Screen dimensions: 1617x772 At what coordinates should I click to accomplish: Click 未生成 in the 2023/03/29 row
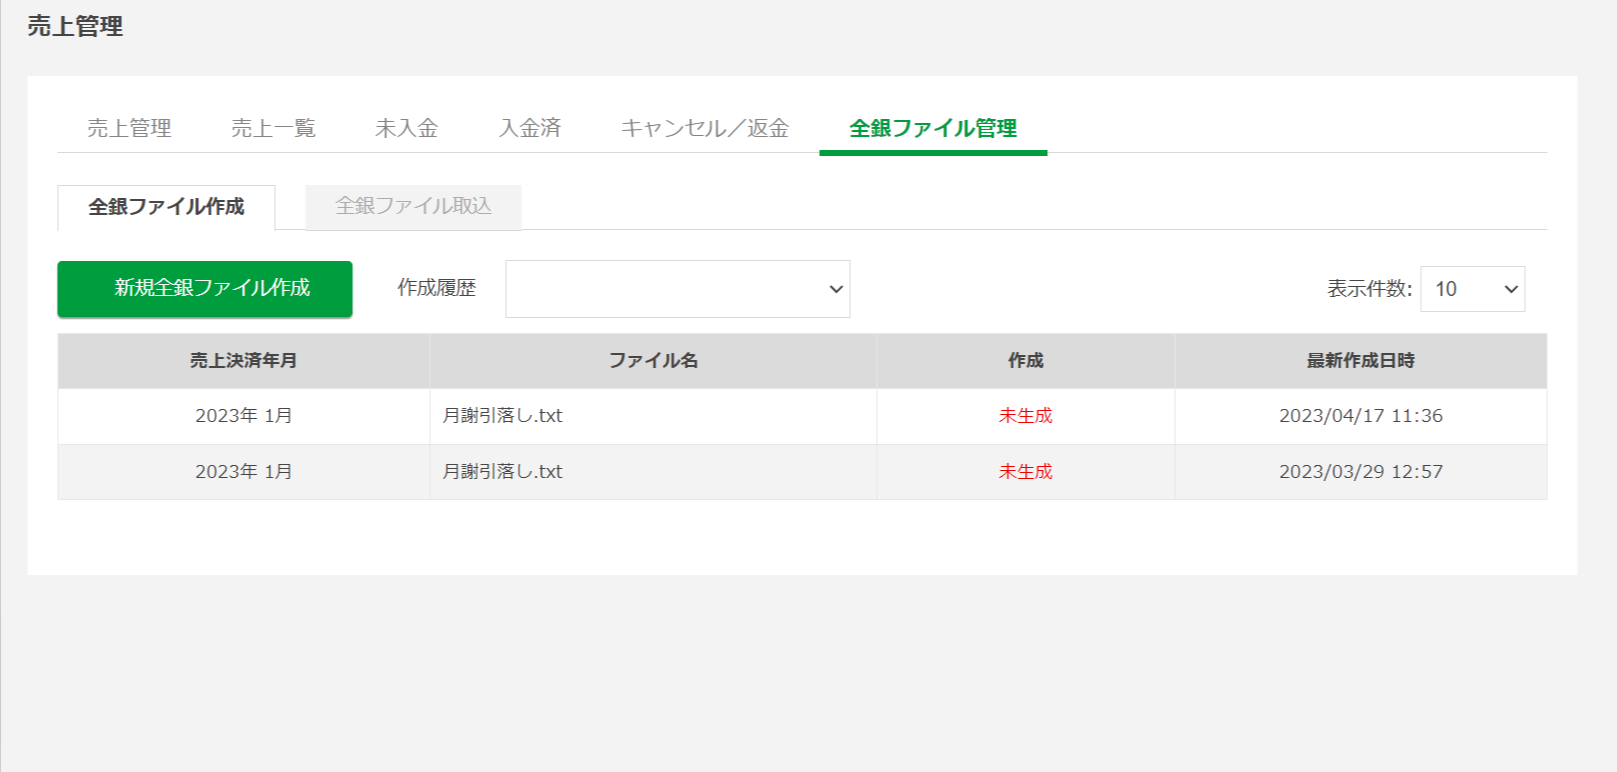(1026, 472)
